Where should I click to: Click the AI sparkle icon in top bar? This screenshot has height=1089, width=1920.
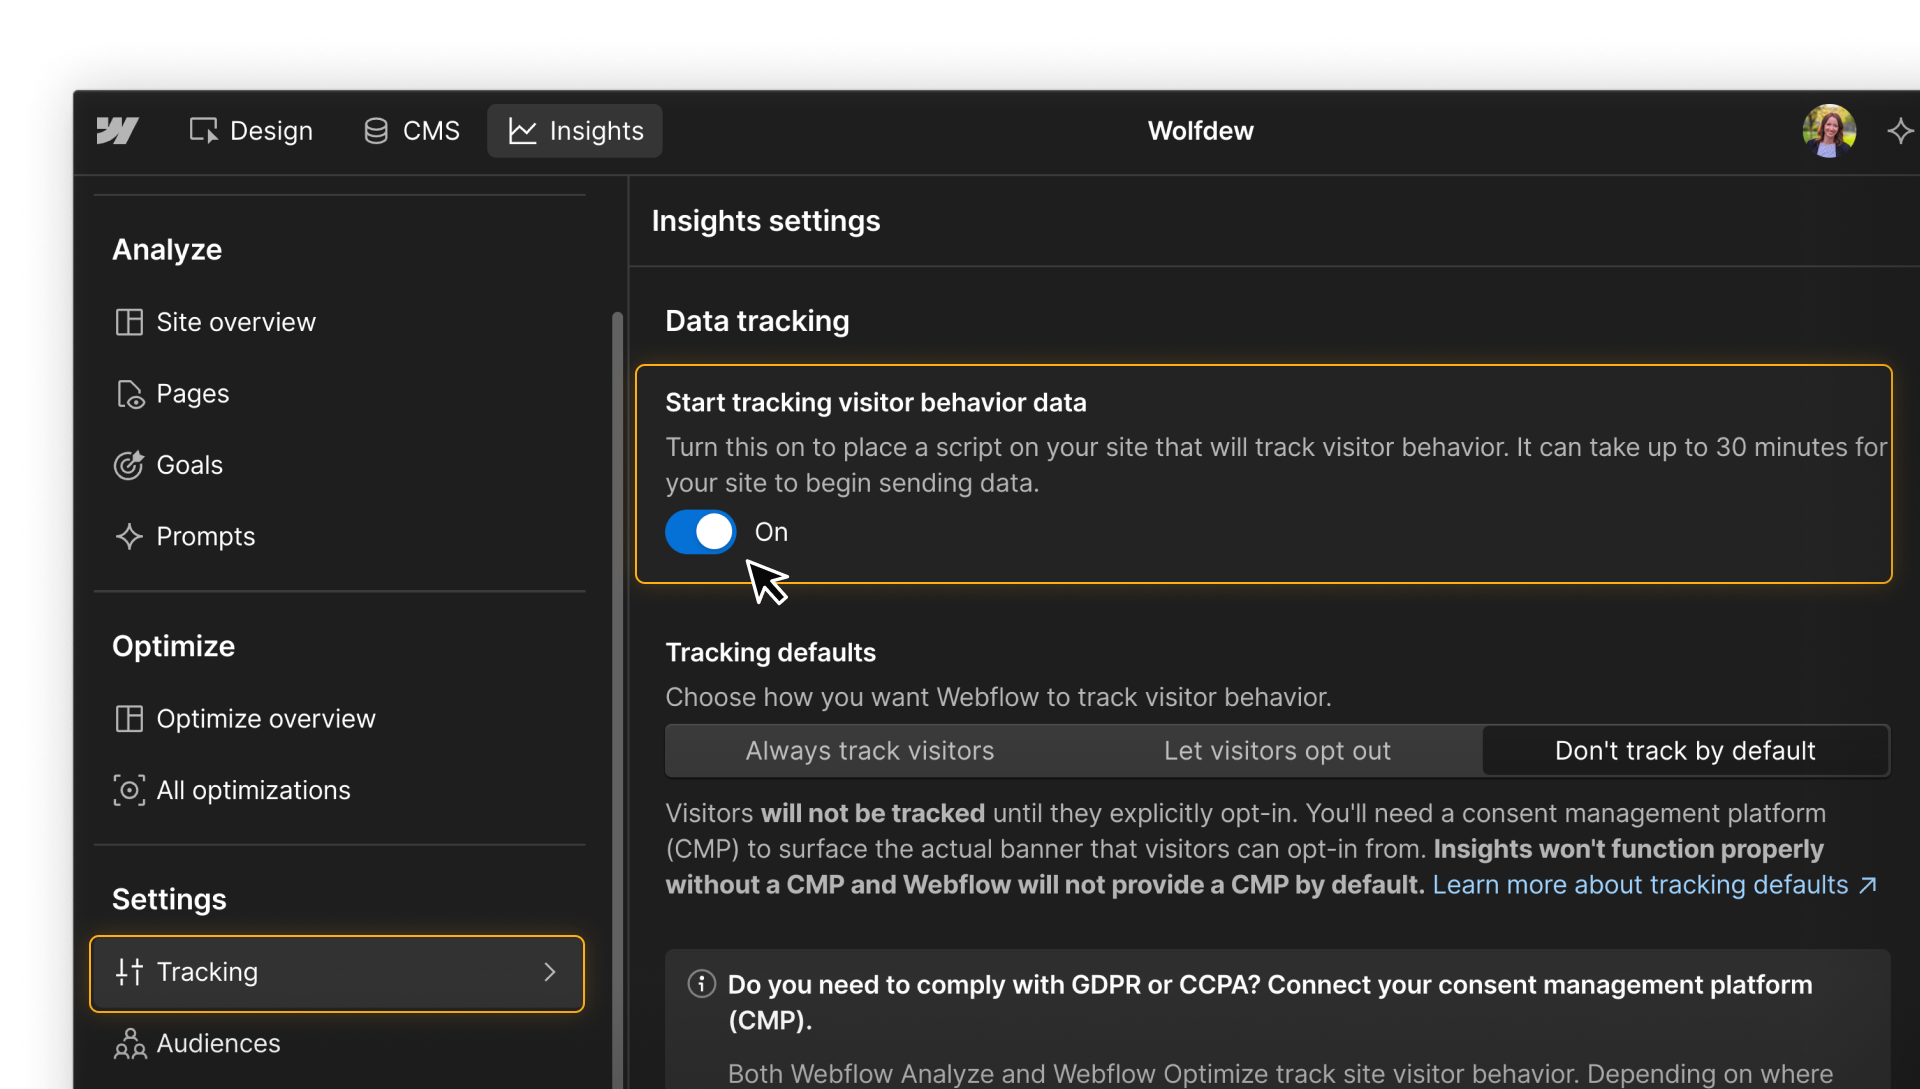click(1900, 131)
